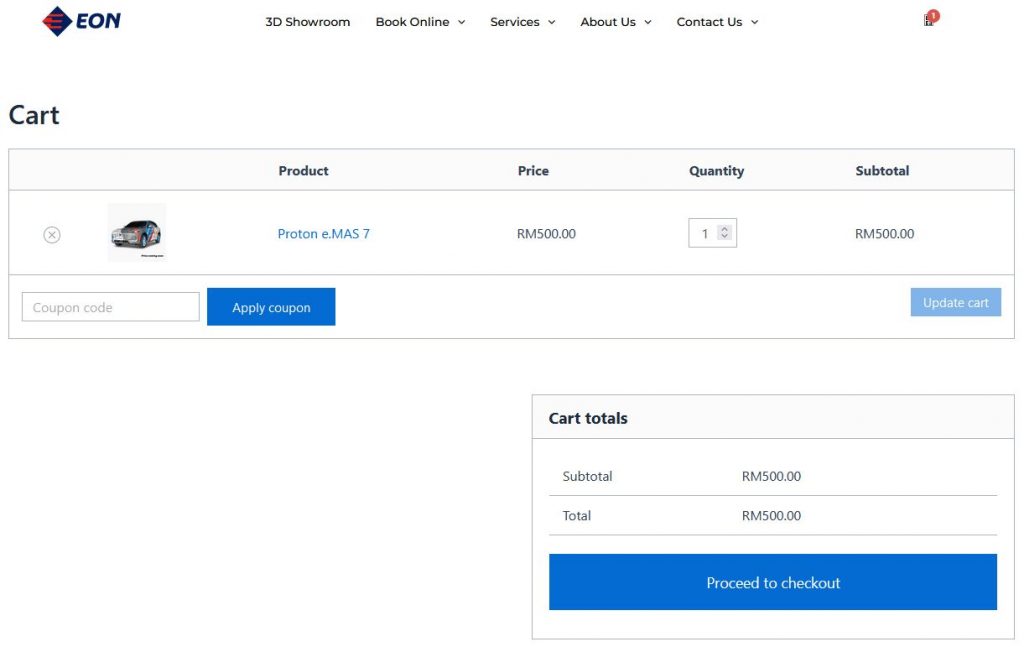Select the Total amount RM500.00
The image size is (1024, 647).
[x=771, y=516]
